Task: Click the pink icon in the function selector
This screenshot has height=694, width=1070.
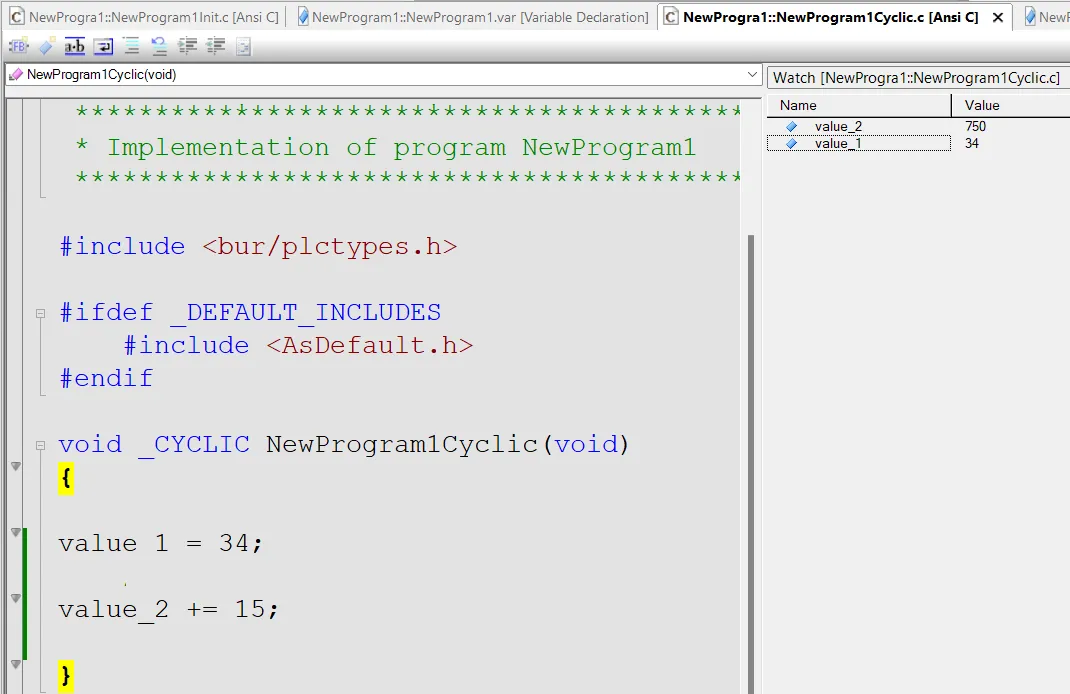Action: pos(16,74)
